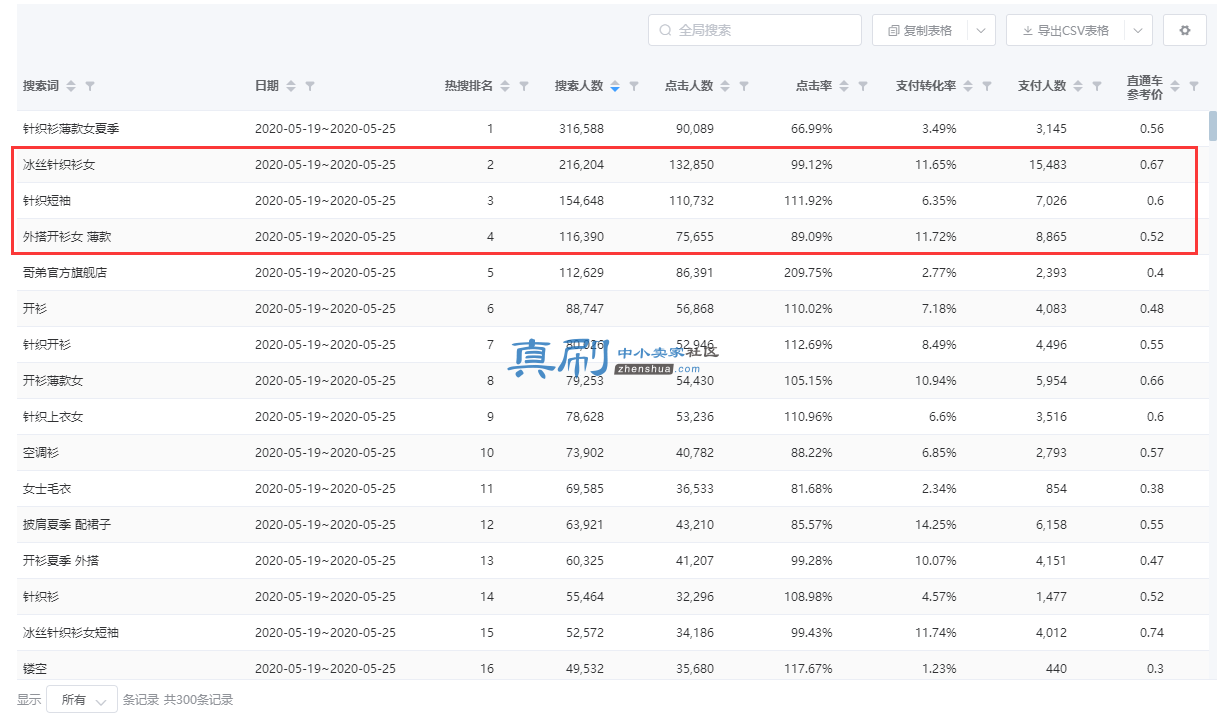This screenshot has height=719, width=1226.
Task: Focus the 全局搜索 search field
Action: pyautogui.click(x=755, y=30)
